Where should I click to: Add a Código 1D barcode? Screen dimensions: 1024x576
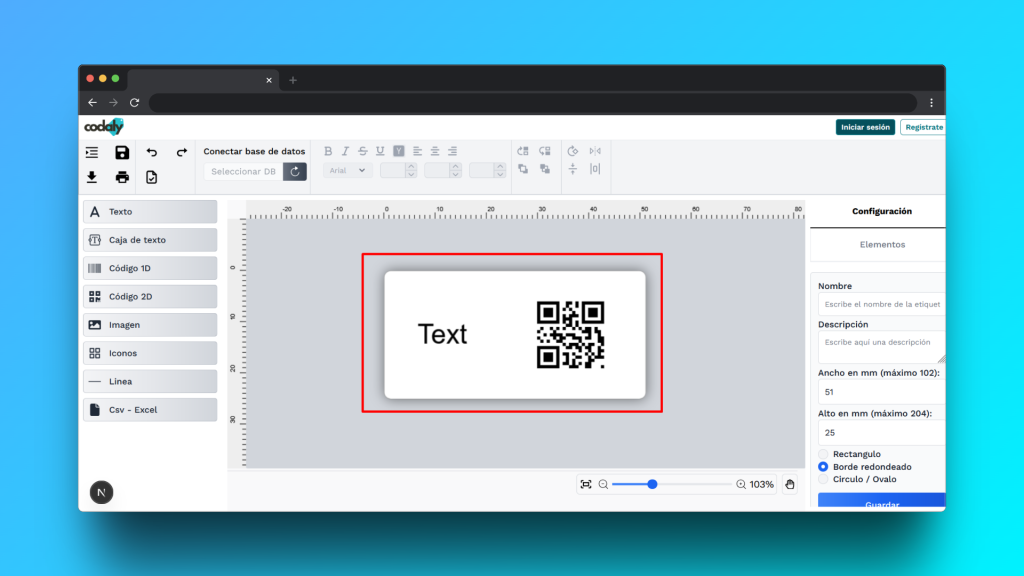pos(150,268)
